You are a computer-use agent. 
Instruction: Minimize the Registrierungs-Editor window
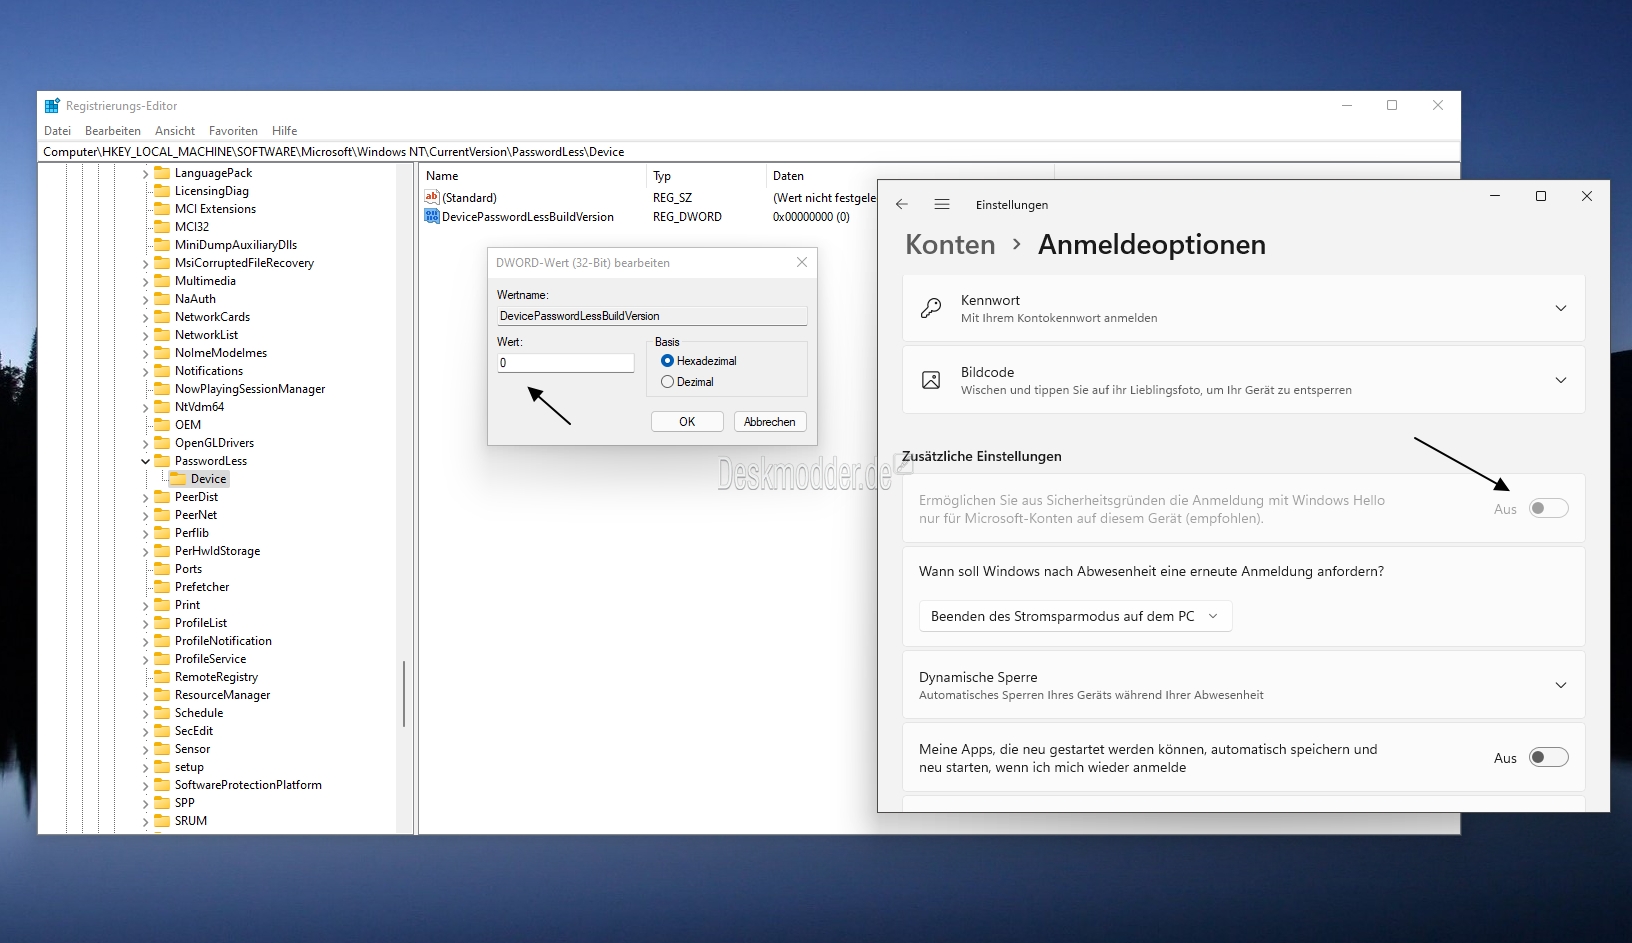(1347, 105)
